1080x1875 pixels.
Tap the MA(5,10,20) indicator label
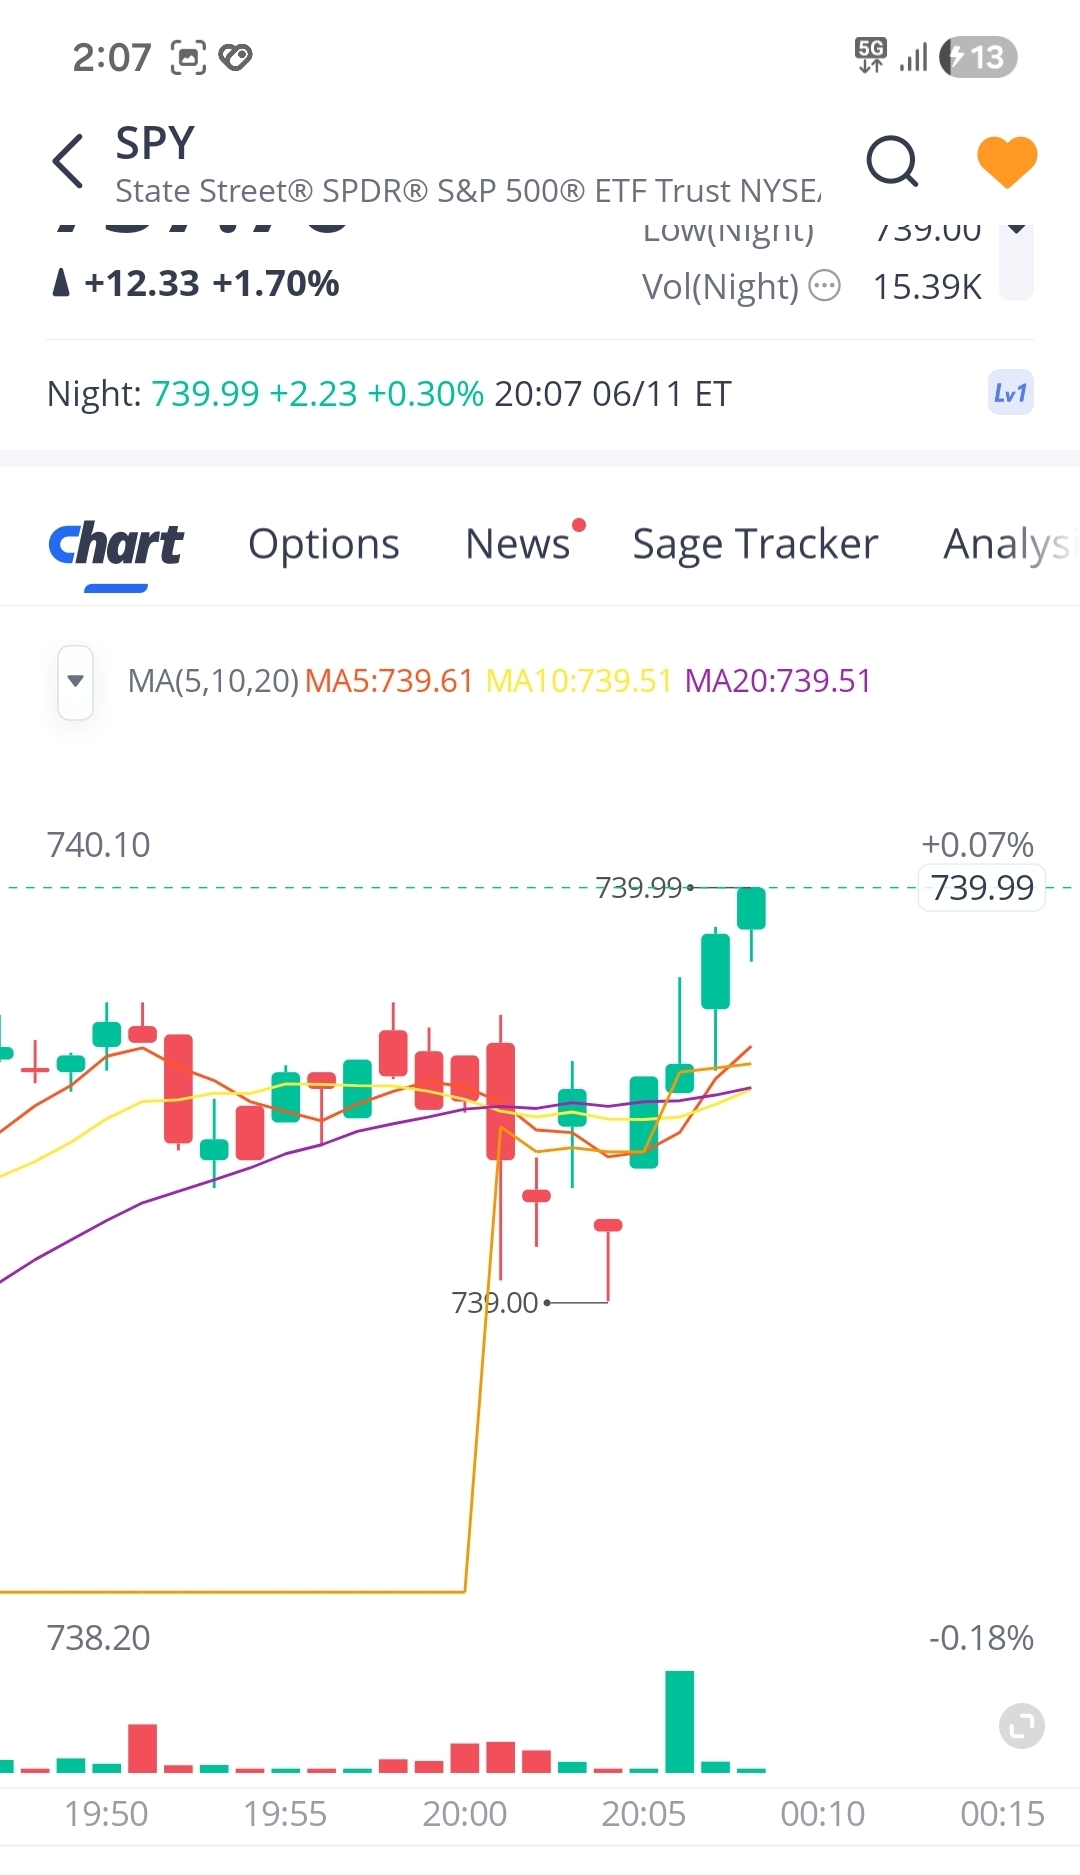point(214,681)
